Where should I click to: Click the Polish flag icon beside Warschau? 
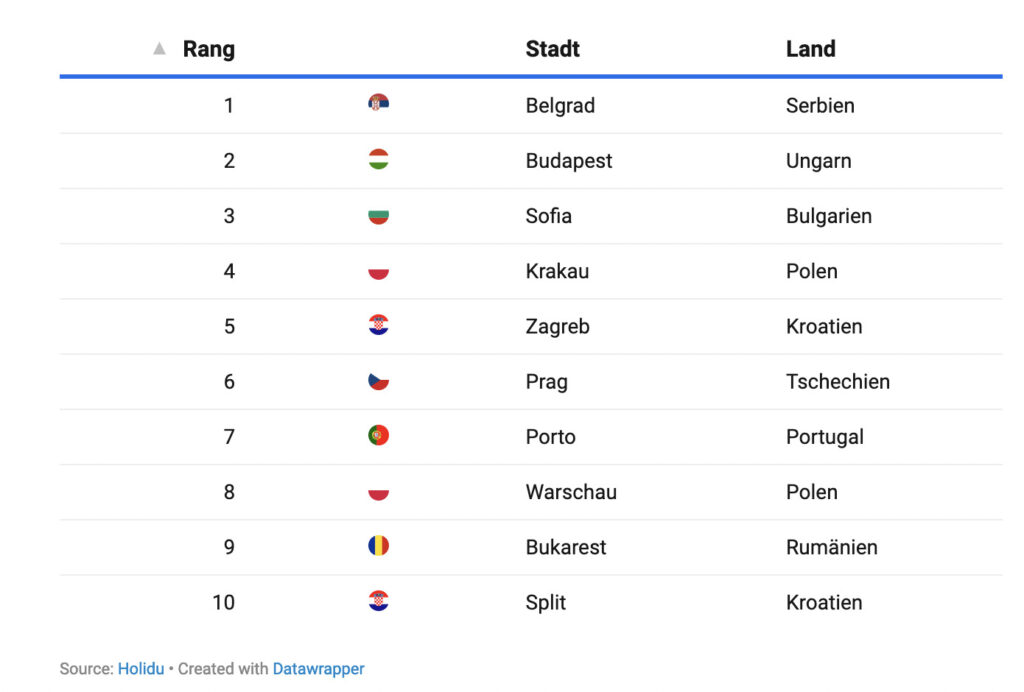point(378,491)
